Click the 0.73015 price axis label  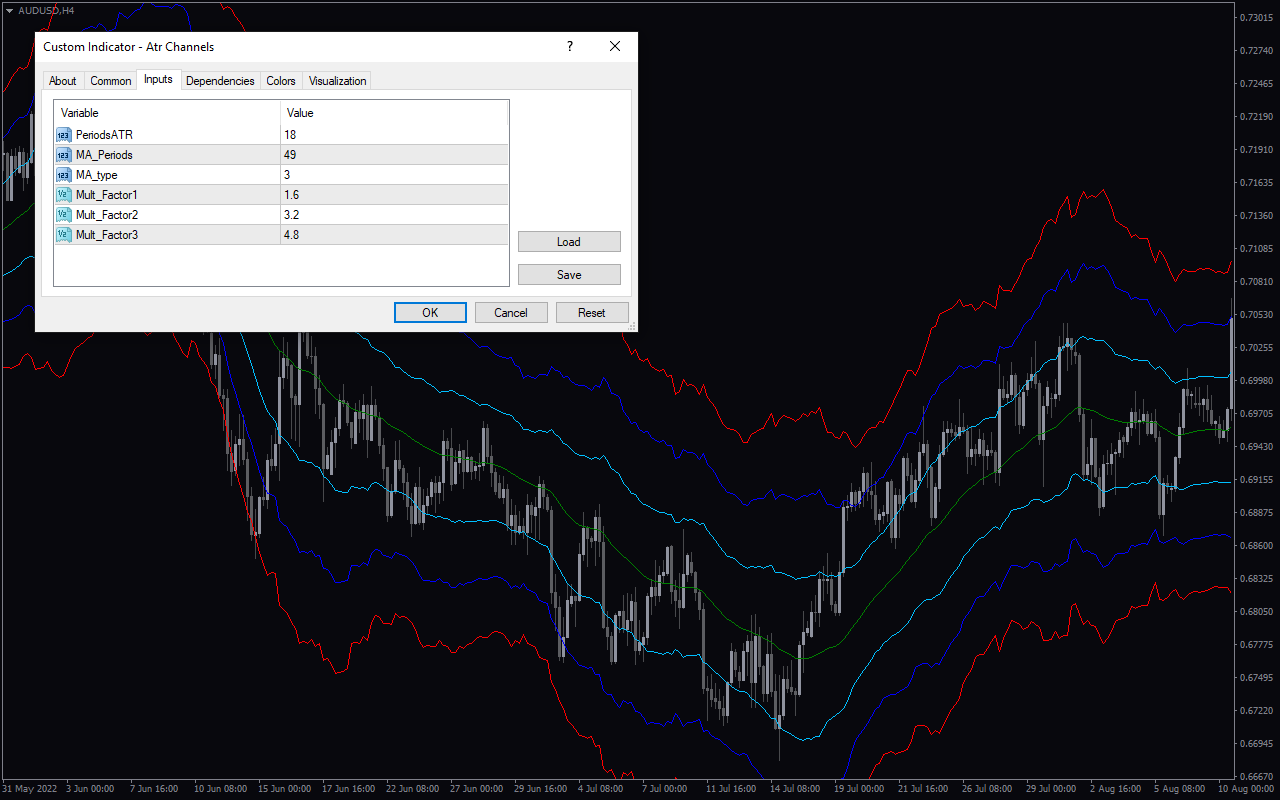click(1256, 18)
